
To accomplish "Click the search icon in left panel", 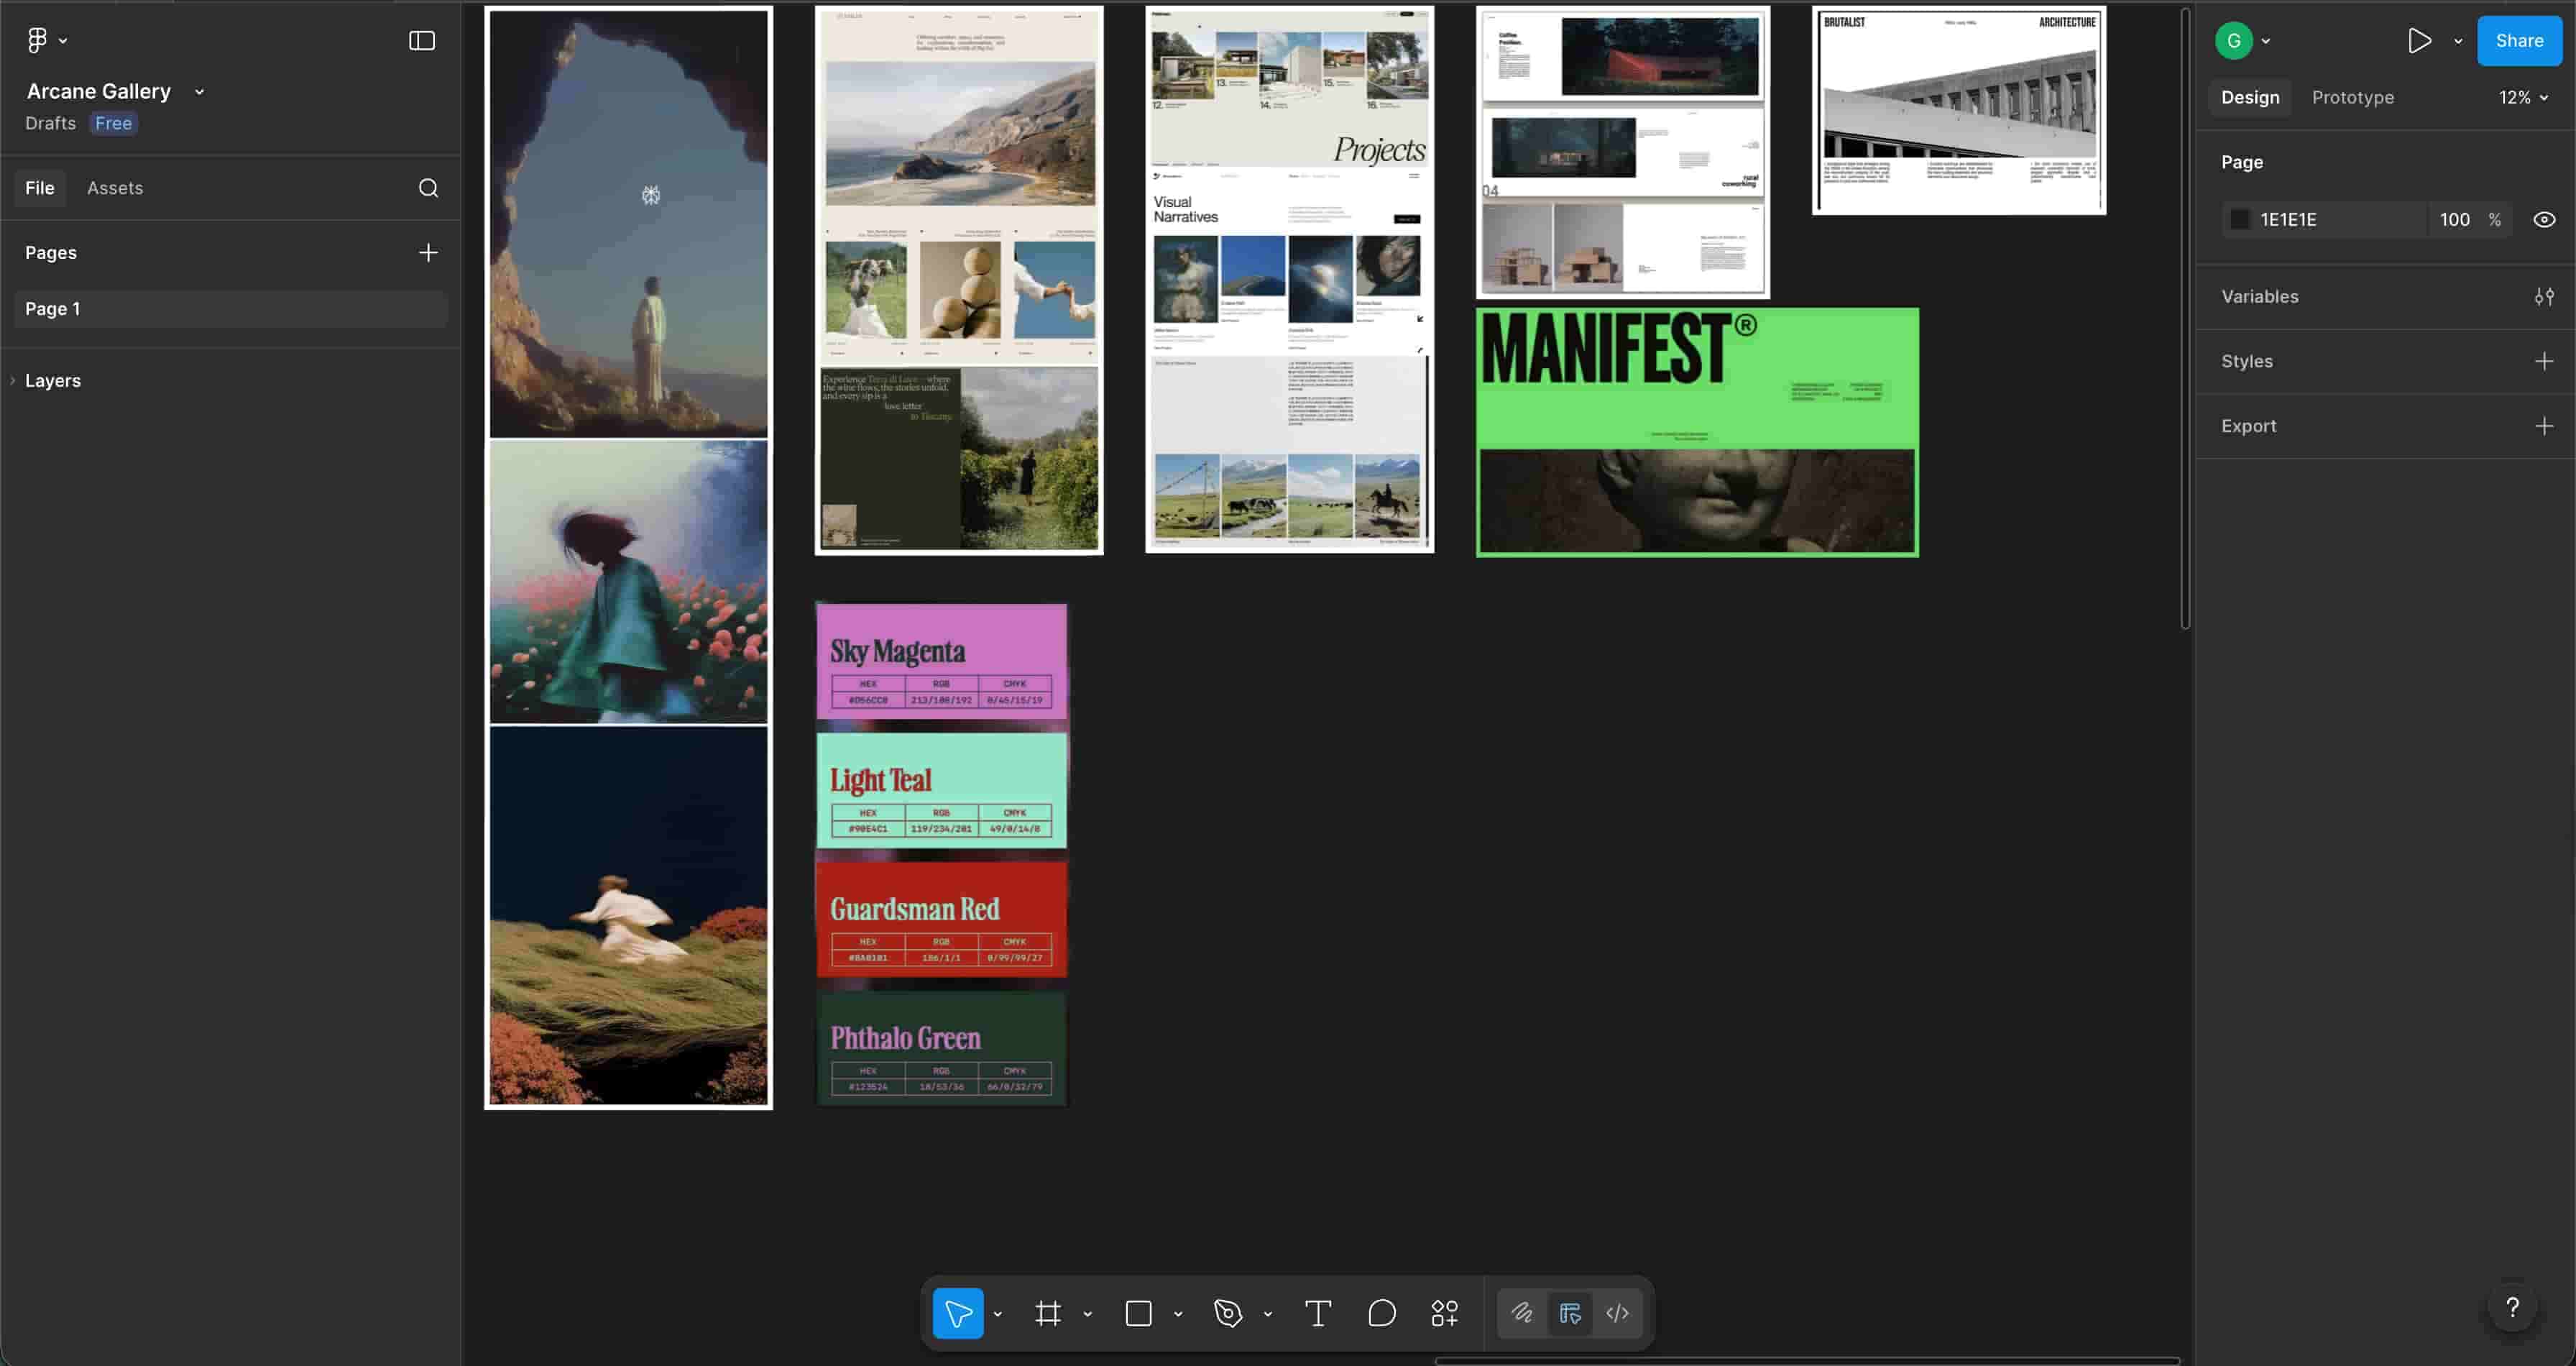I will (x=428, y=188).
